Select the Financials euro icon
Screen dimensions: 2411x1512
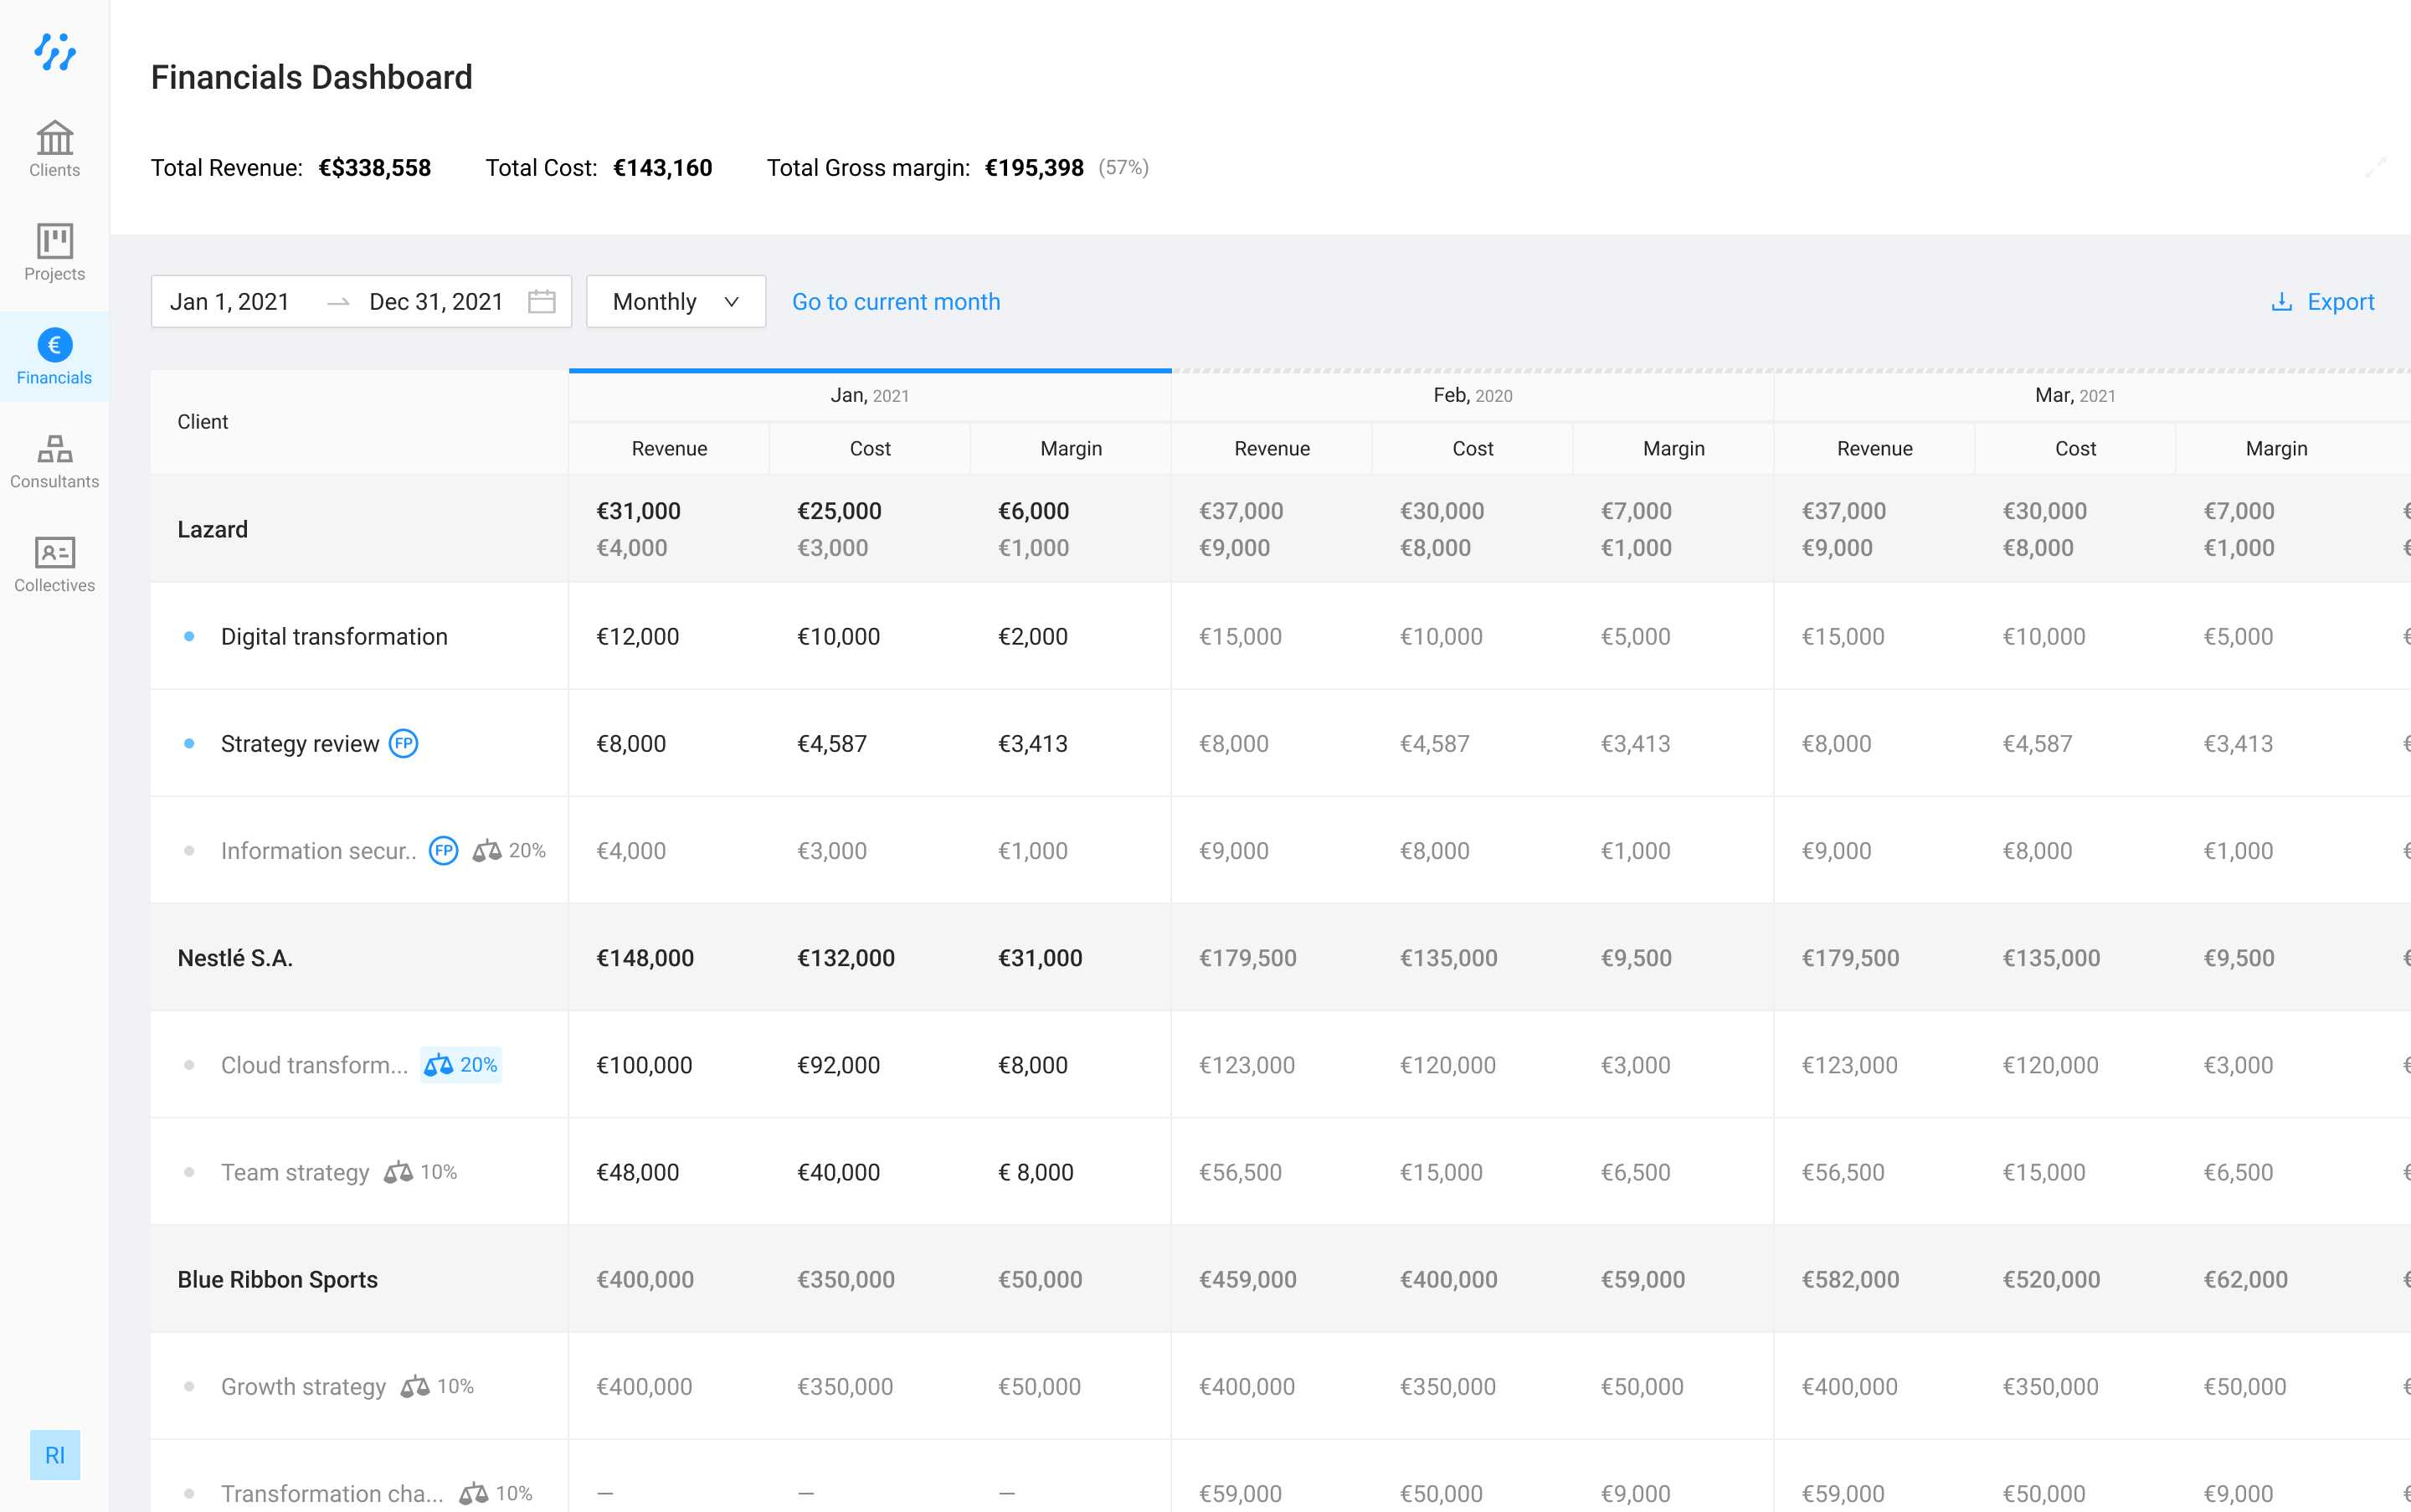coord(54,345)
